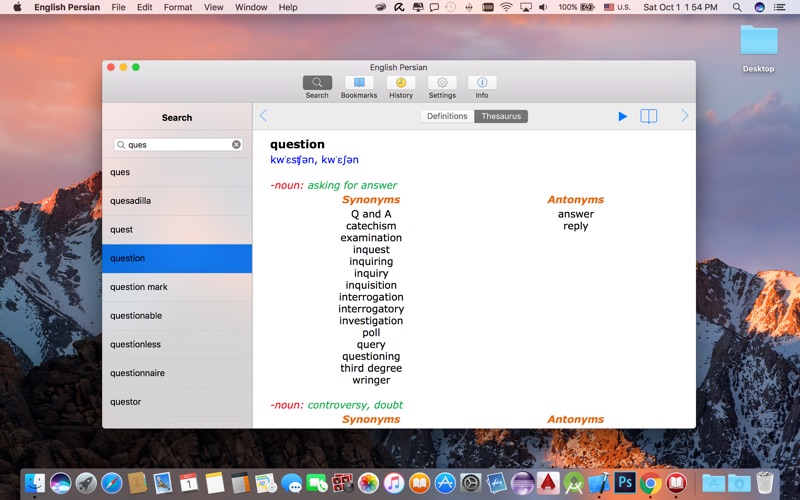Open the Edit menu
The width and height of the screenshot is (800, 500).
pos(144,7)
